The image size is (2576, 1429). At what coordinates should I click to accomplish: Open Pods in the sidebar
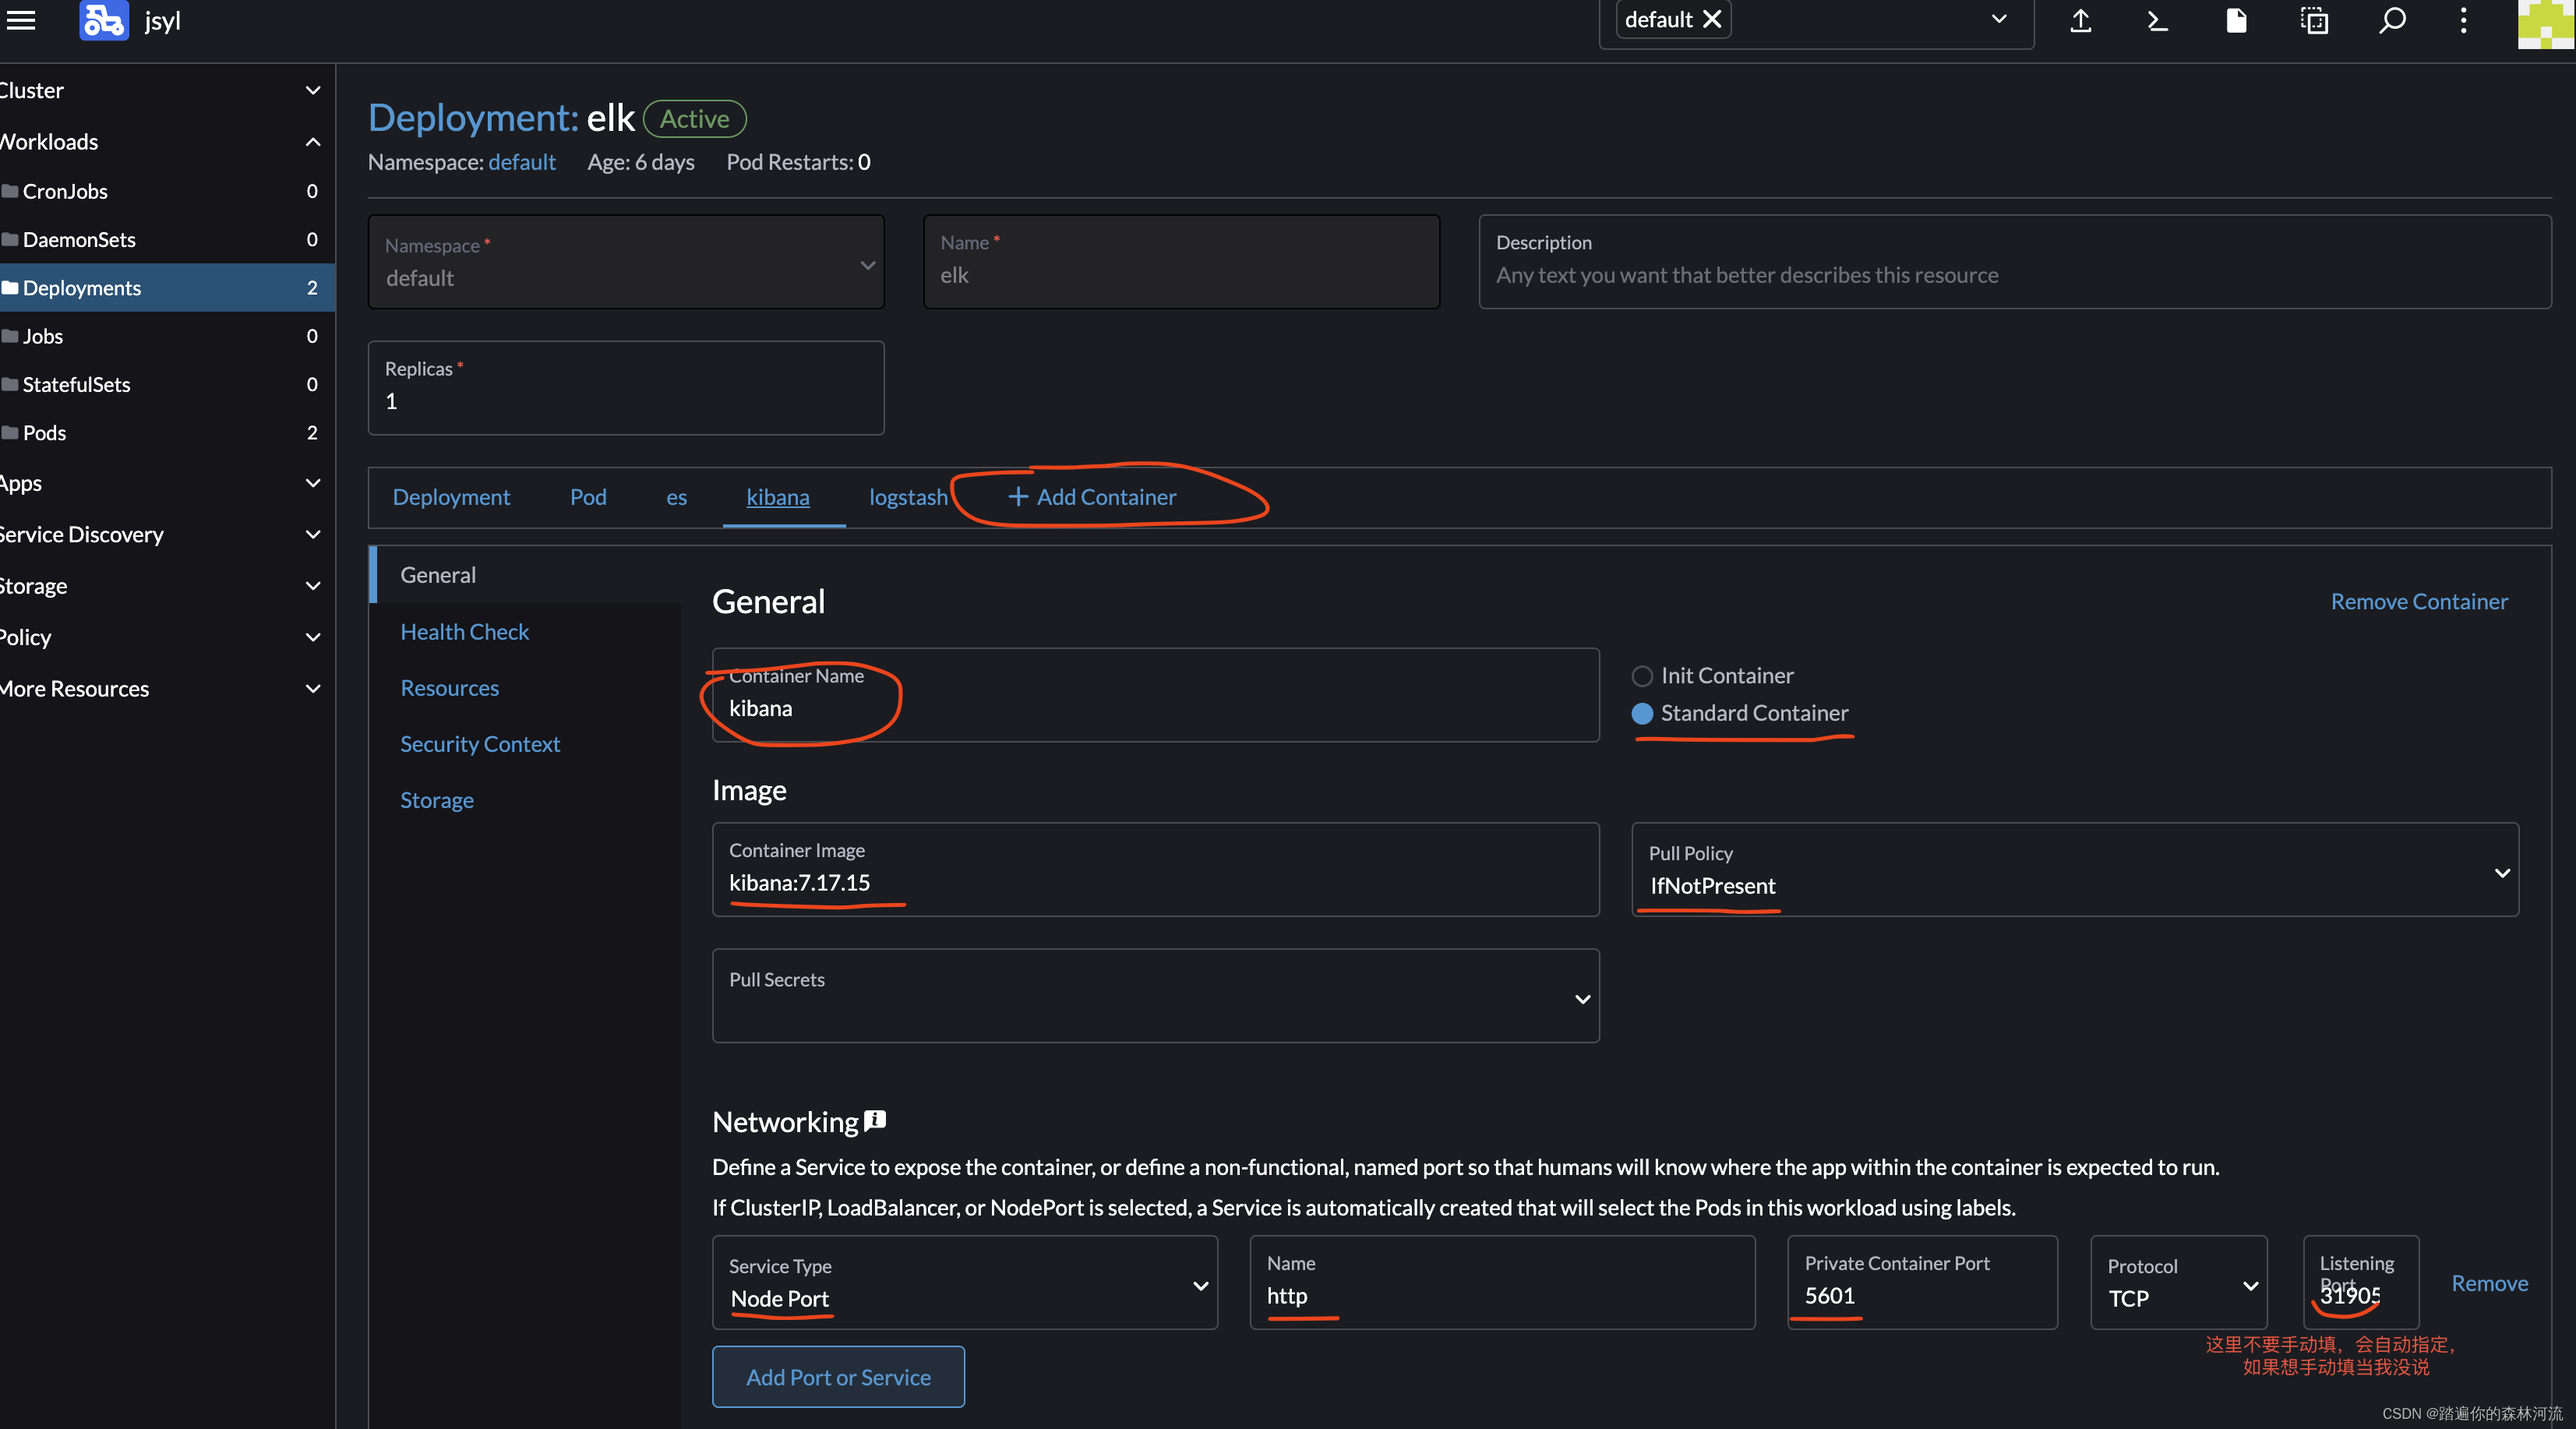[x=167, y=432]
